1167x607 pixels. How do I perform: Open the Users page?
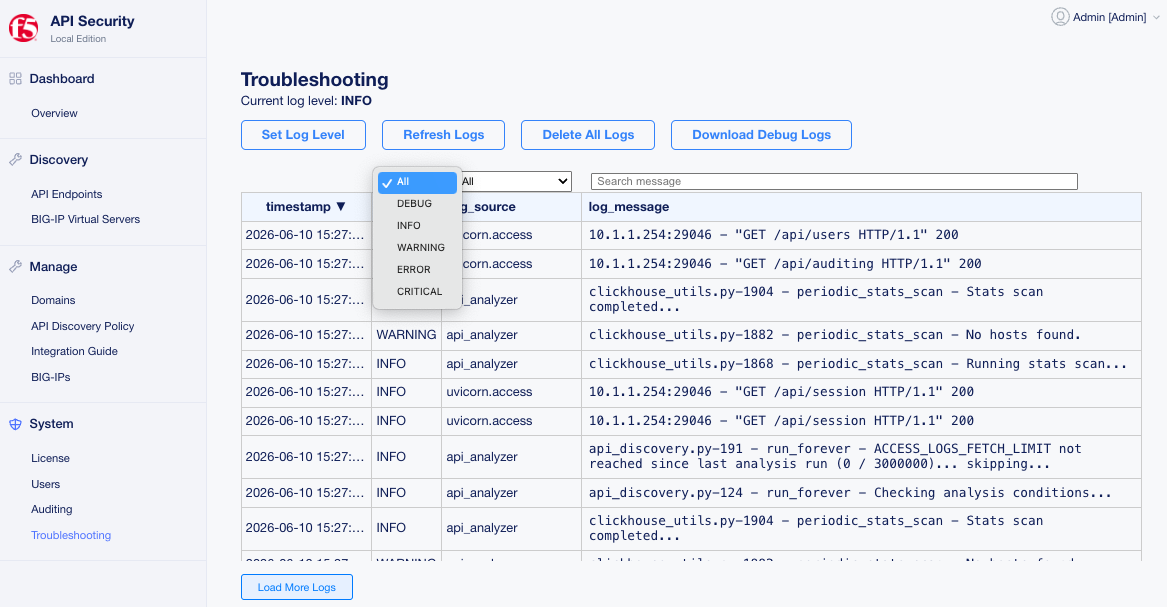coord(45,484)
